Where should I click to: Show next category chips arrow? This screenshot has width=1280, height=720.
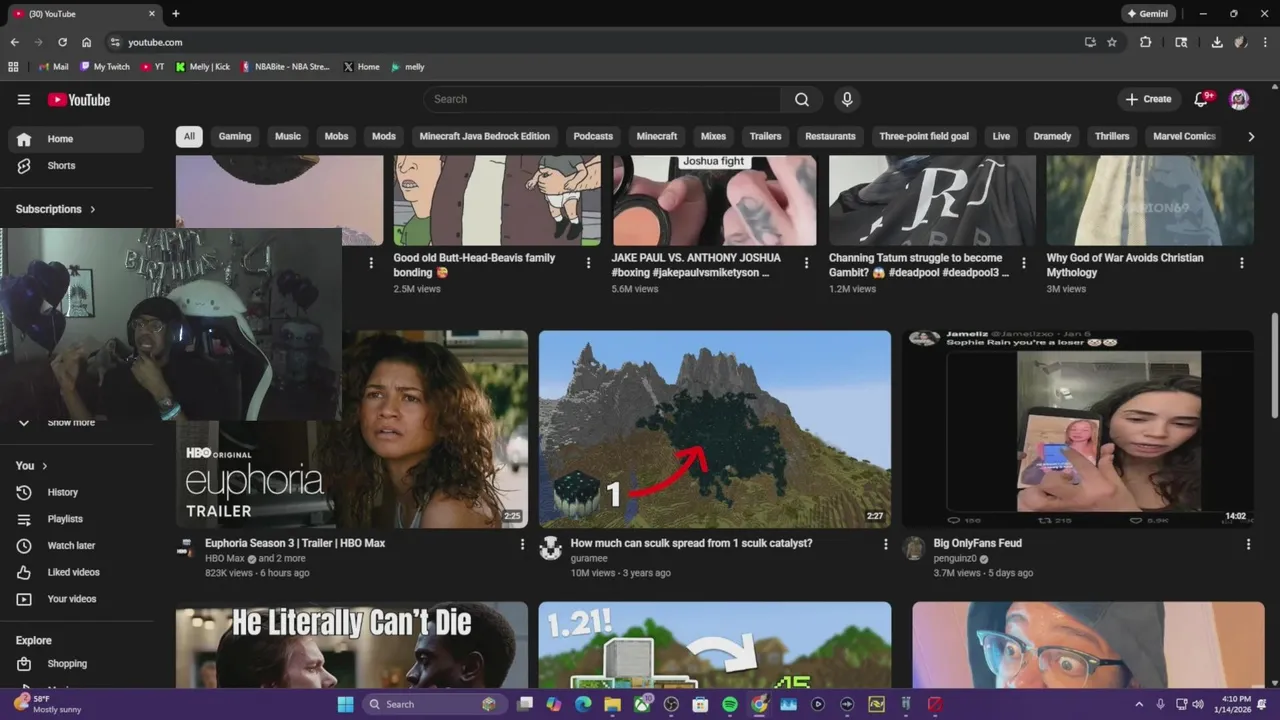click(1250, 137)
